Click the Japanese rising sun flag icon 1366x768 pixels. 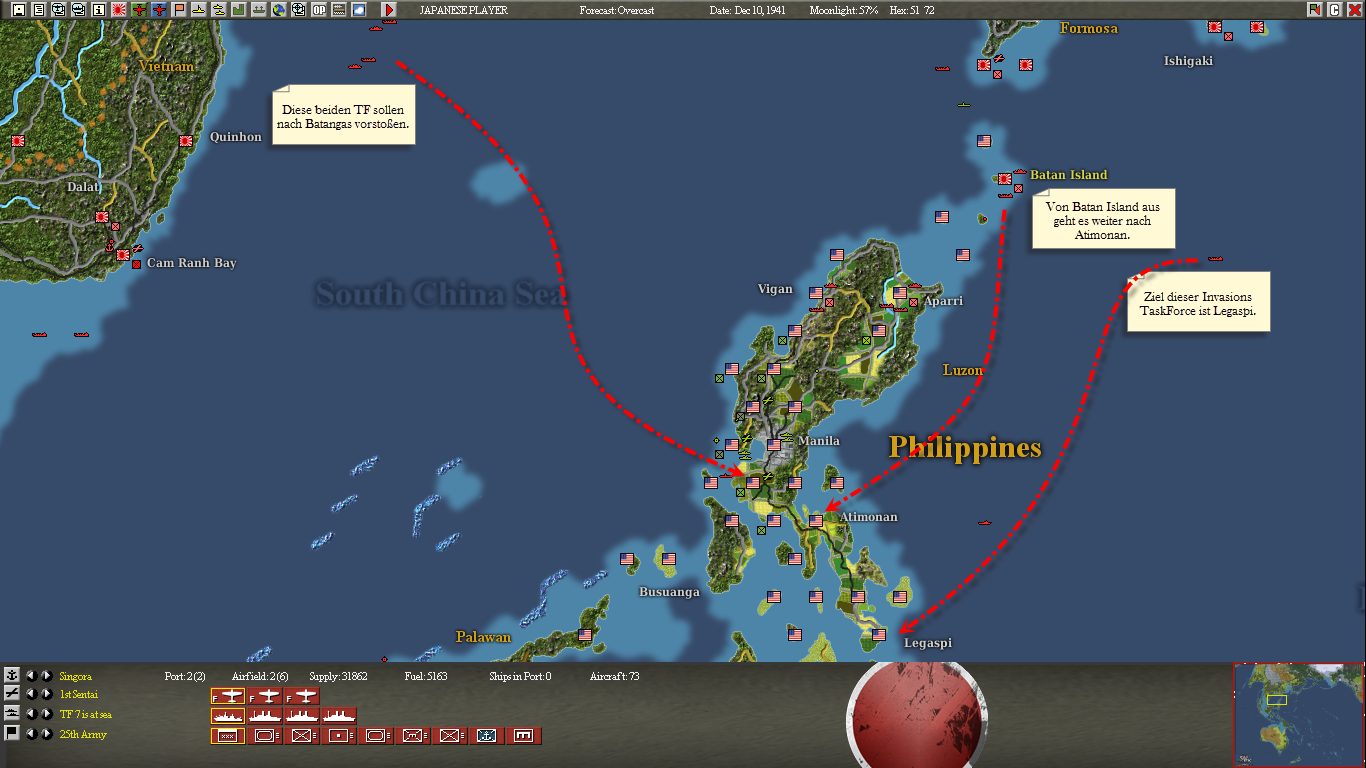point(119,10)
